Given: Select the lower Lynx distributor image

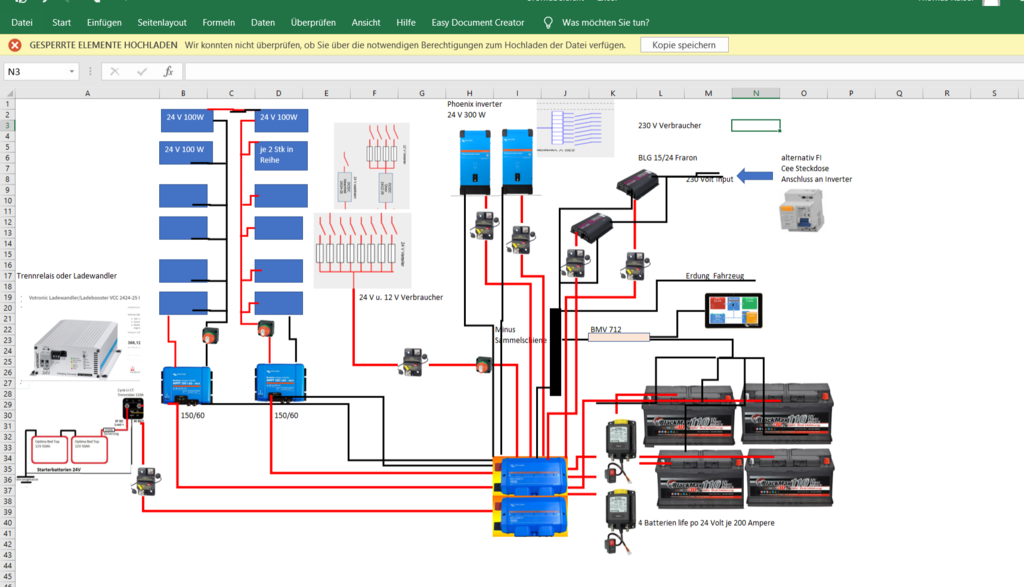Looking at the screenshot, I should click(x=530, y=516).
